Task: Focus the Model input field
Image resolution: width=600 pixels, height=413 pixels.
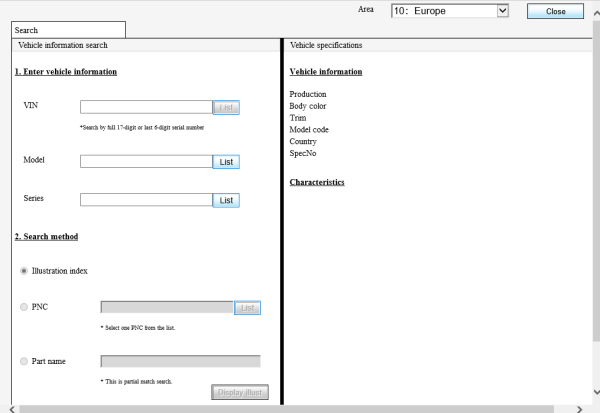Action: pos(146,162)
